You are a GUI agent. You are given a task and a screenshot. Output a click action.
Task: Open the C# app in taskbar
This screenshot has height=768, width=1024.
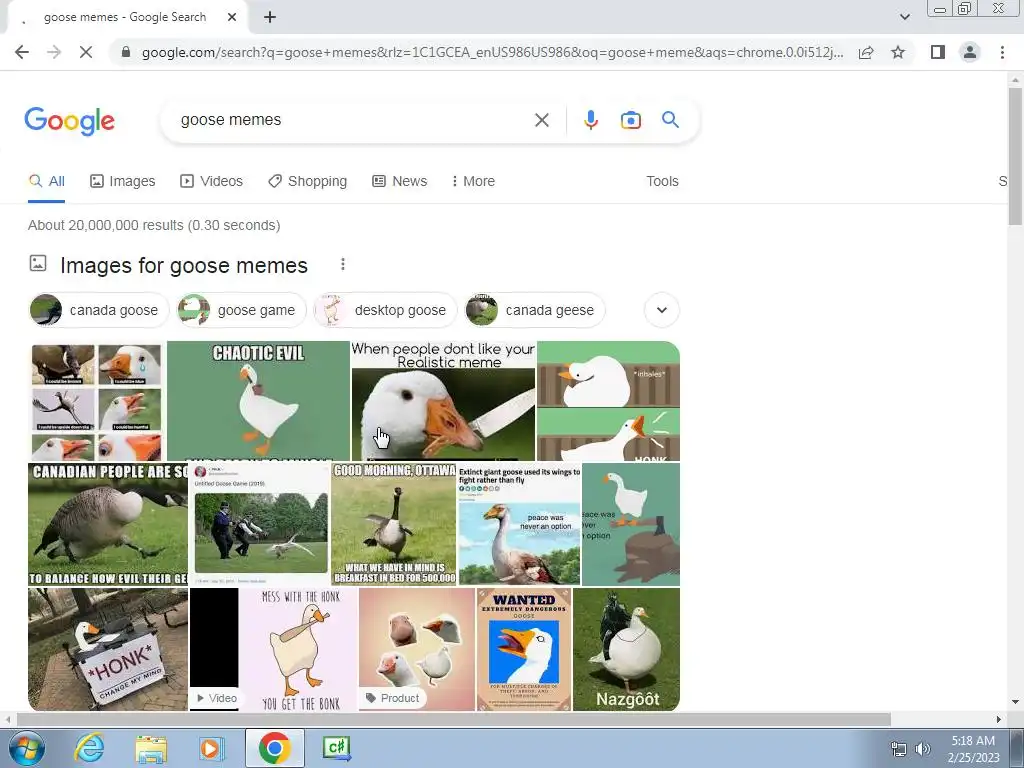[337, 748]
